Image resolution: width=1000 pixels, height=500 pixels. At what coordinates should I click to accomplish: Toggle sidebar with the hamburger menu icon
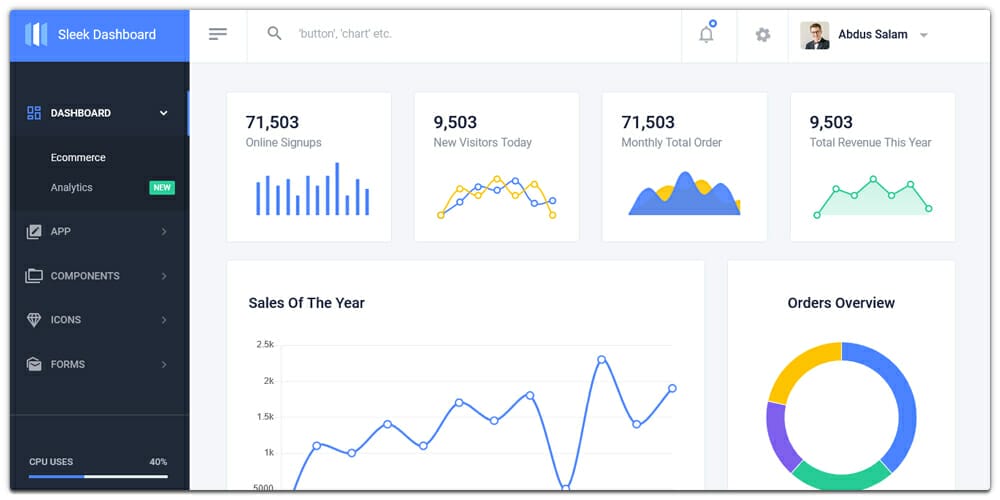point(218,35)
